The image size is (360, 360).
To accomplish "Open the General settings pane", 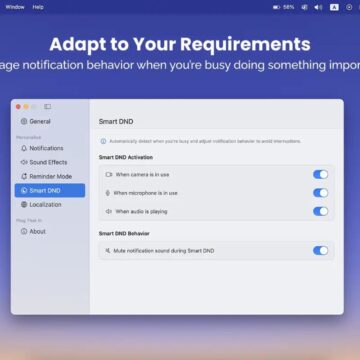I will pyautogui.click(x=50, y=121).
